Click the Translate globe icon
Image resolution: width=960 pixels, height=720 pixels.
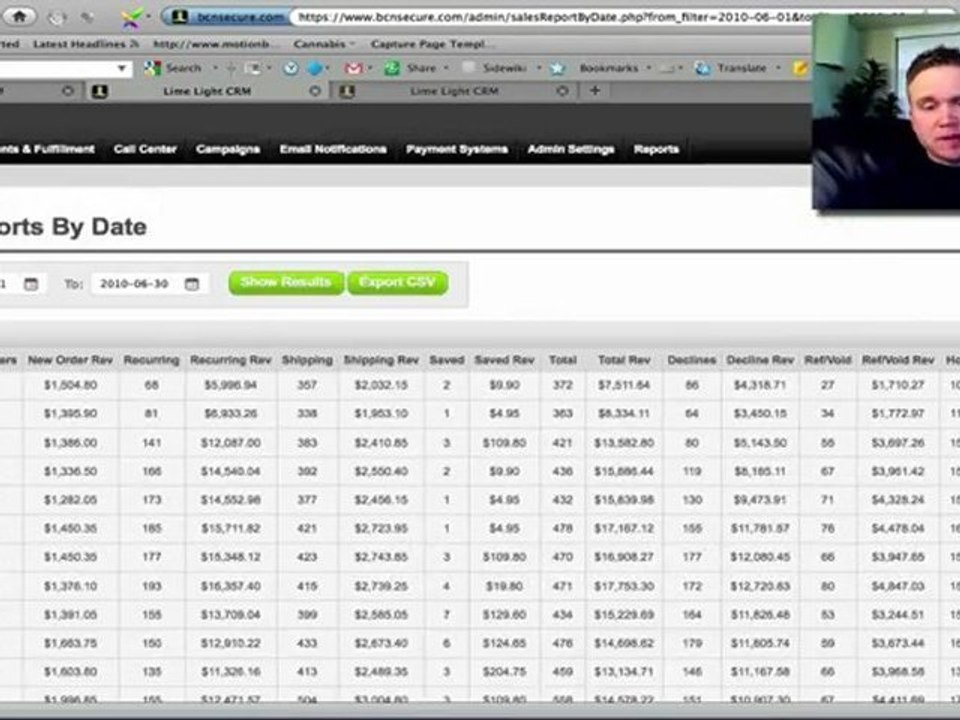(702, 68)
